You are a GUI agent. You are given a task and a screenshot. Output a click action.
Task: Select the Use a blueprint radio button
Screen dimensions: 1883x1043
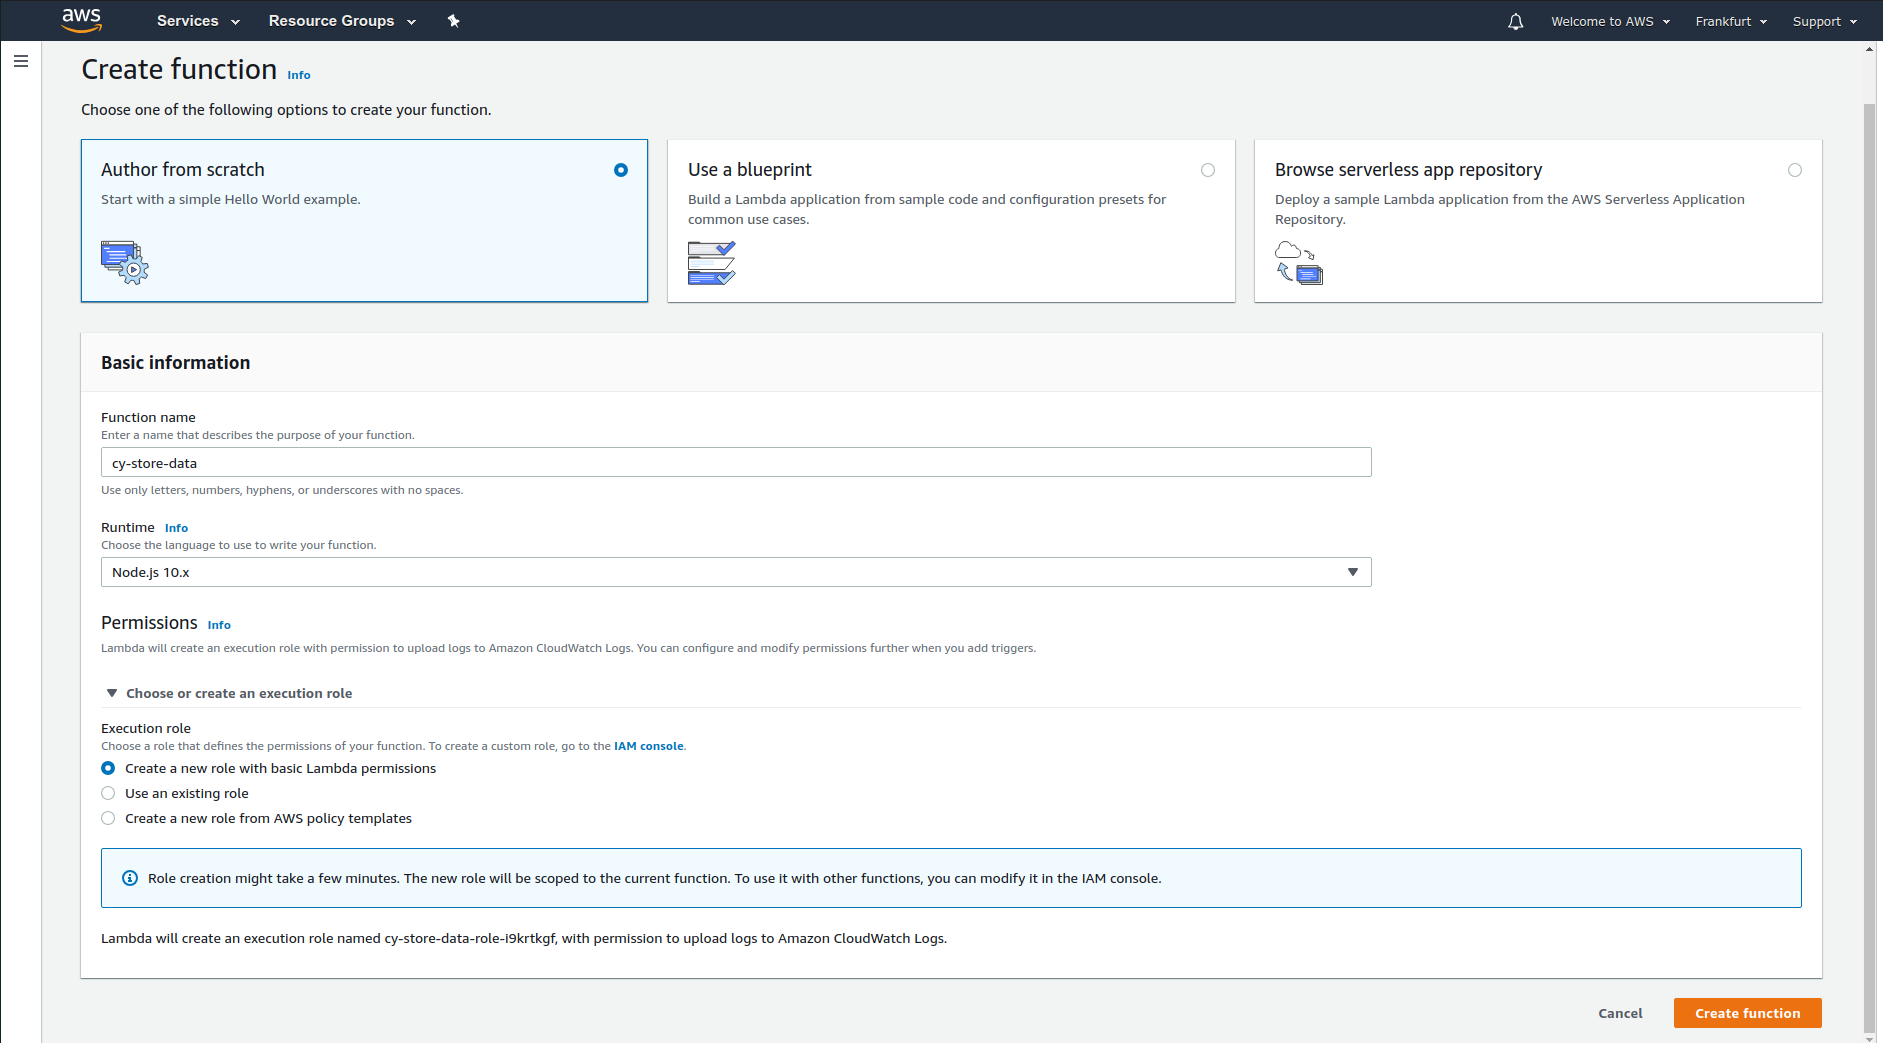tap(1208, 170)
